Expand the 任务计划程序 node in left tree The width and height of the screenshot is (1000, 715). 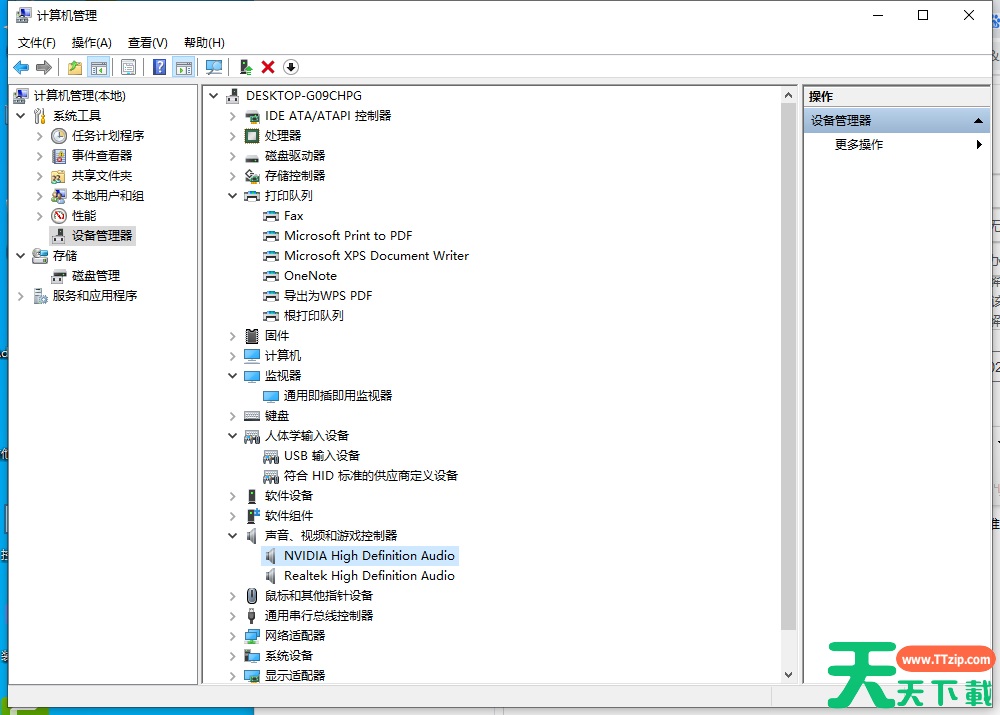(x=40, y=136)
